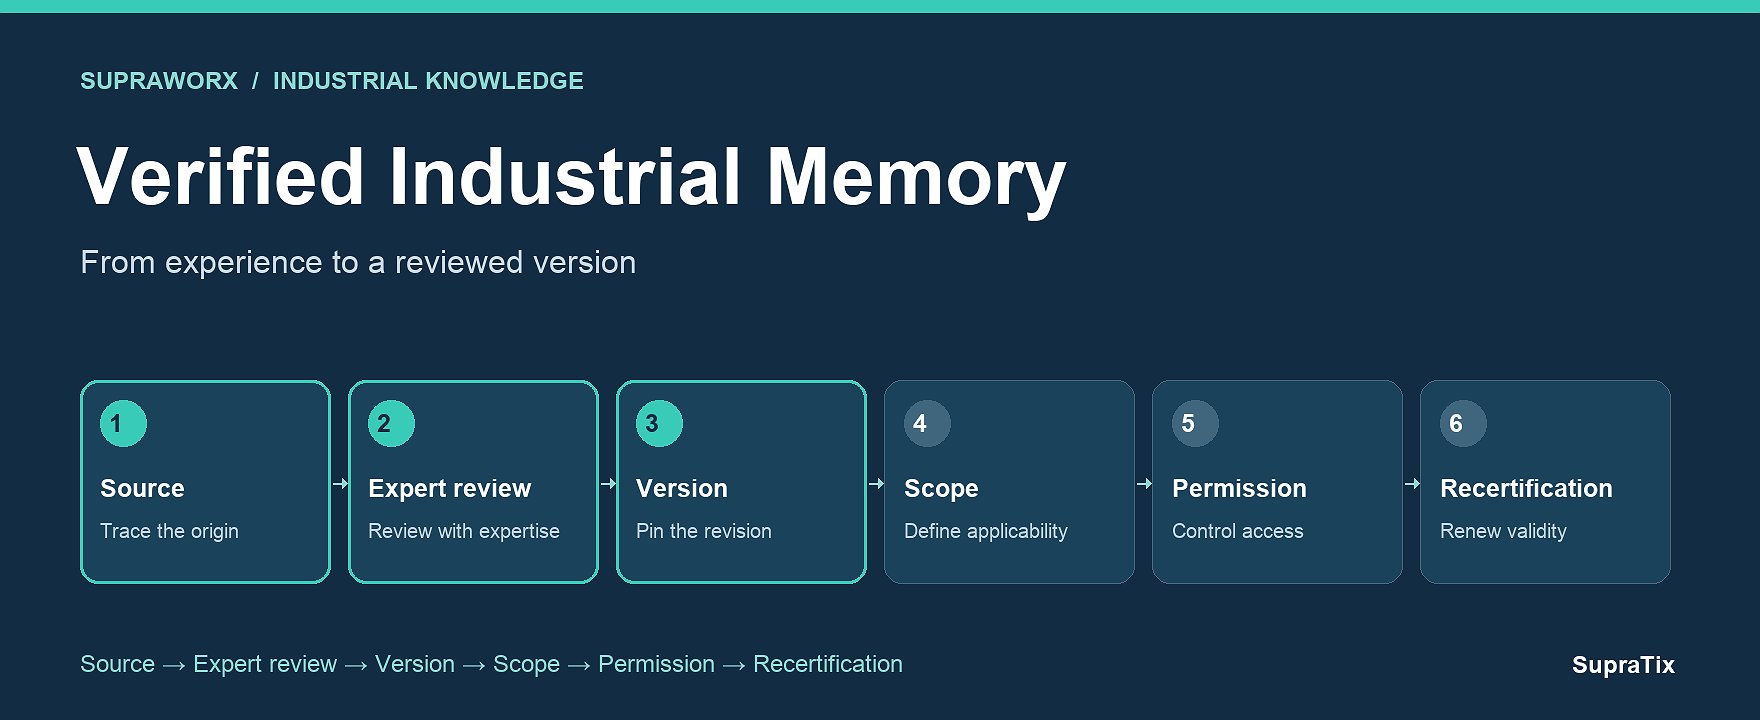Open the INDUSTRIAL KNOWLEDGE breadcrumb
The height and width of the screenshot is (720, 1760).
pyautogui.click(x=428, y=81)
